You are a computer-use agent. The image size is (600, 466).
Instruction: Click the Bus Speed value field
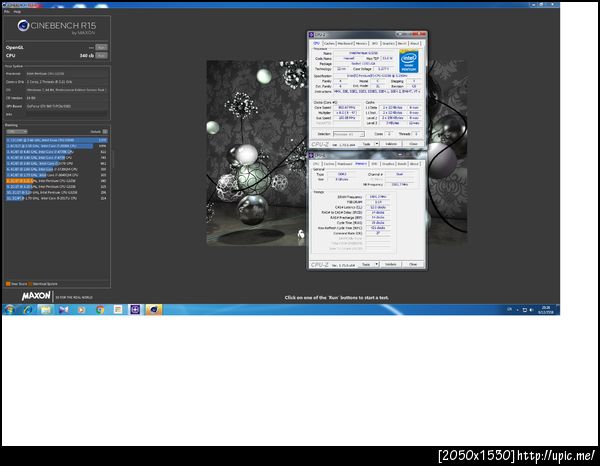tap(347, 118)
